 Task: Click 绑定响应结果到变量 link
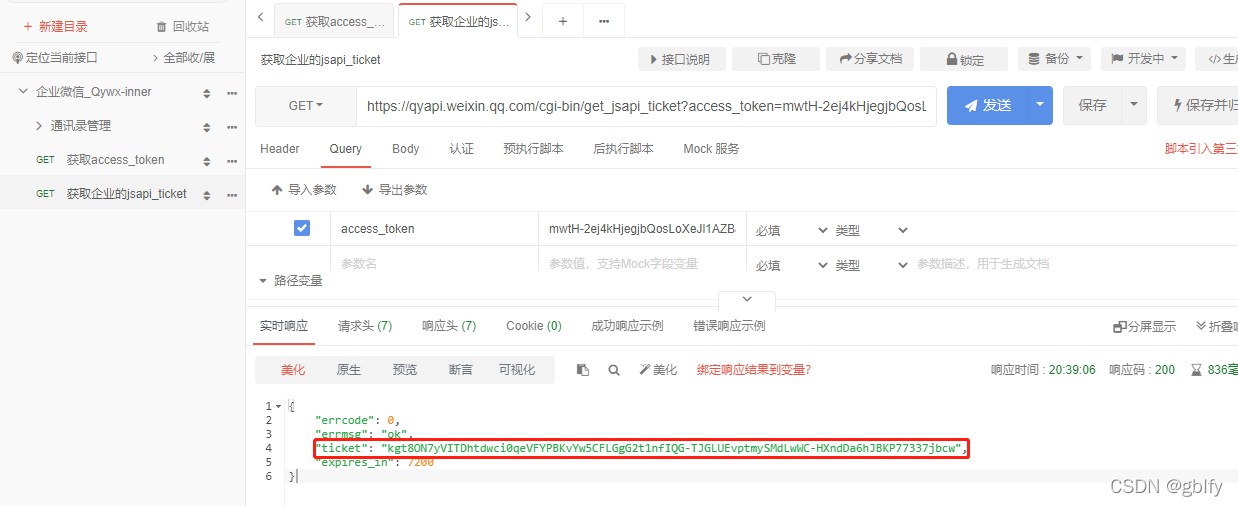754,370
